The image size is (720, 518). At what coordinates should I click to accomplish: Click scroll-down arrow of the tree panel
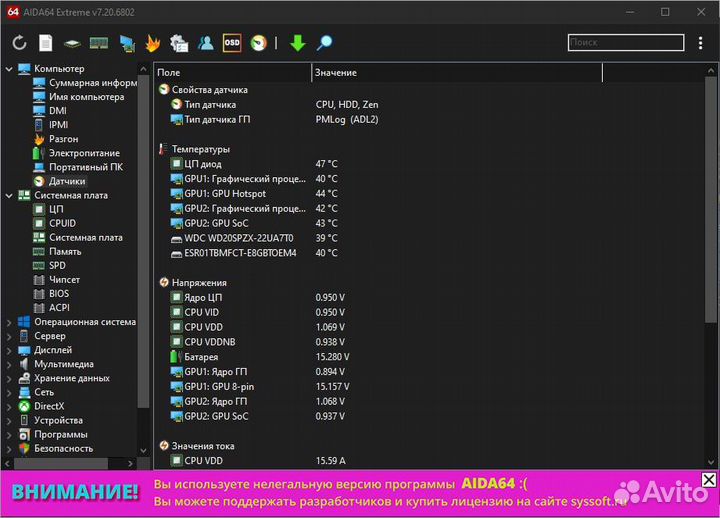tap(143, 450)
